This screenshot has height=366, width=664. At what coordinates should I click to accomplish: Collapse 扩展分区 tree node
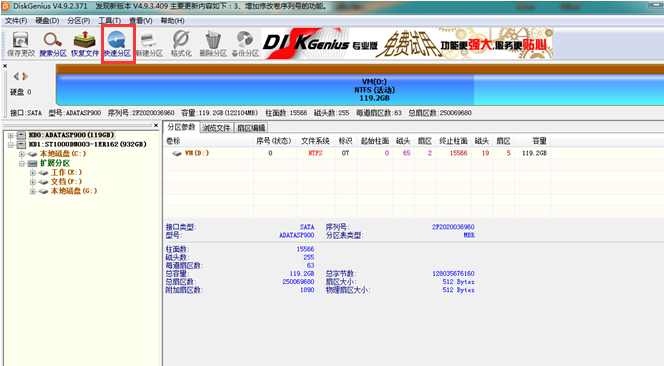(22, 164)
